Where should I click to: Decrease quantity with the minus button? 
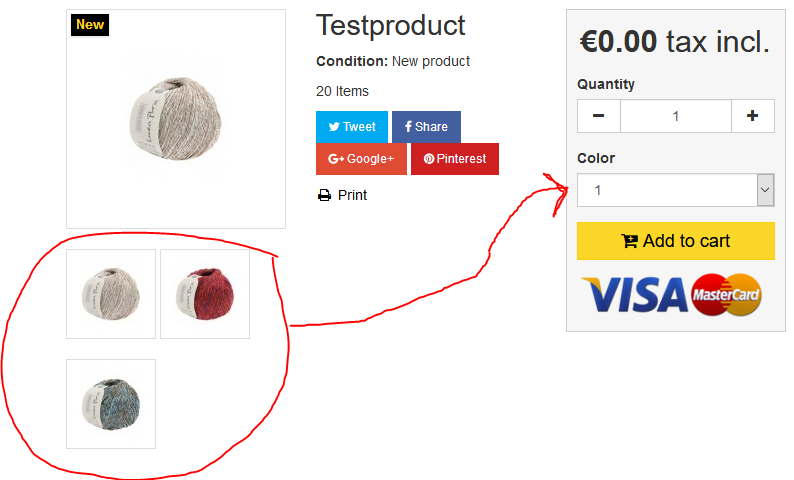[599, 116]
